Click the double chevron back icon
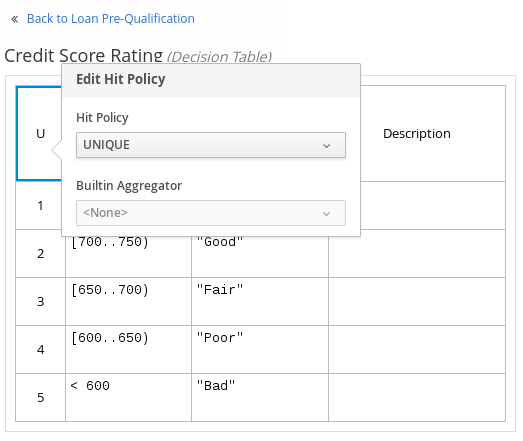The height and width of the screenshot is (441, 523). (x=15, y=19)
